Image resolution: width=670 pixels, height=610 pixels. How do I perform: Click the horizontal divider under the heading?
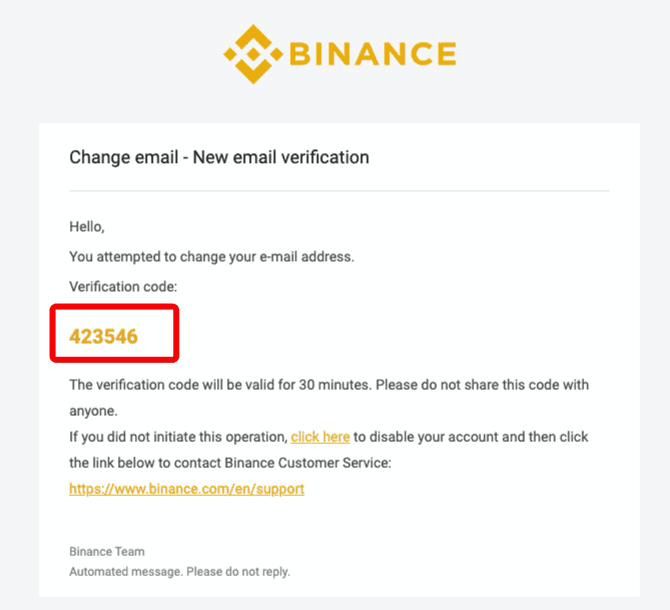click(x=339, y=191)
